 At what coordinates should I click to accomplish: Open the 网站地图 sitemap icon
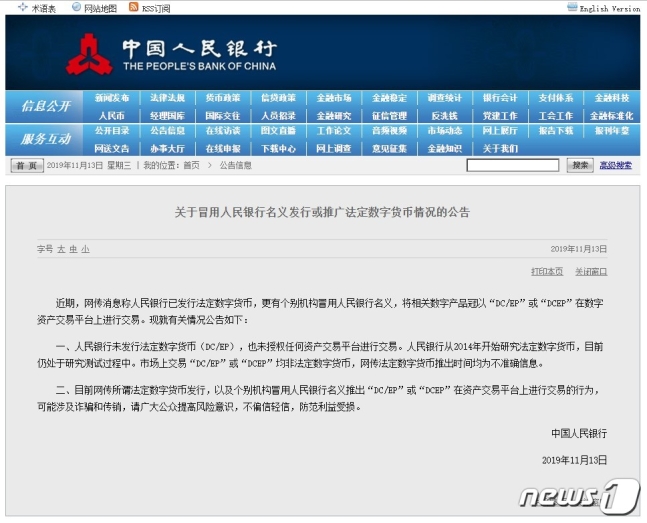pos(76,7)
